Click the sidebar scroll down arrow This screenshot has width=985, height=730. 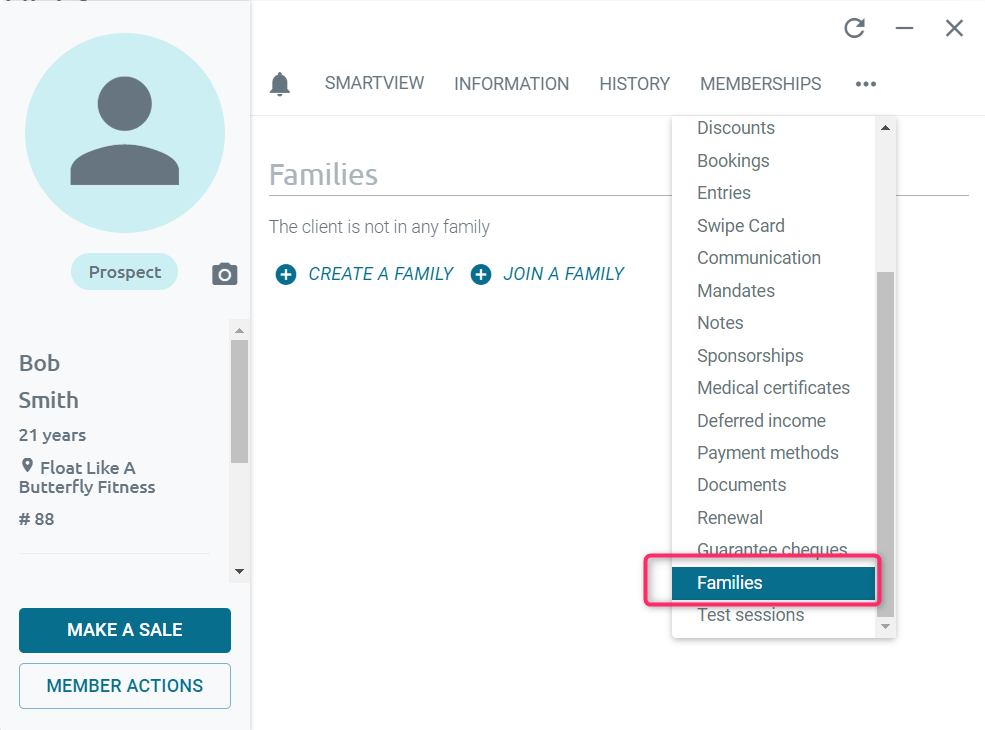239,572
